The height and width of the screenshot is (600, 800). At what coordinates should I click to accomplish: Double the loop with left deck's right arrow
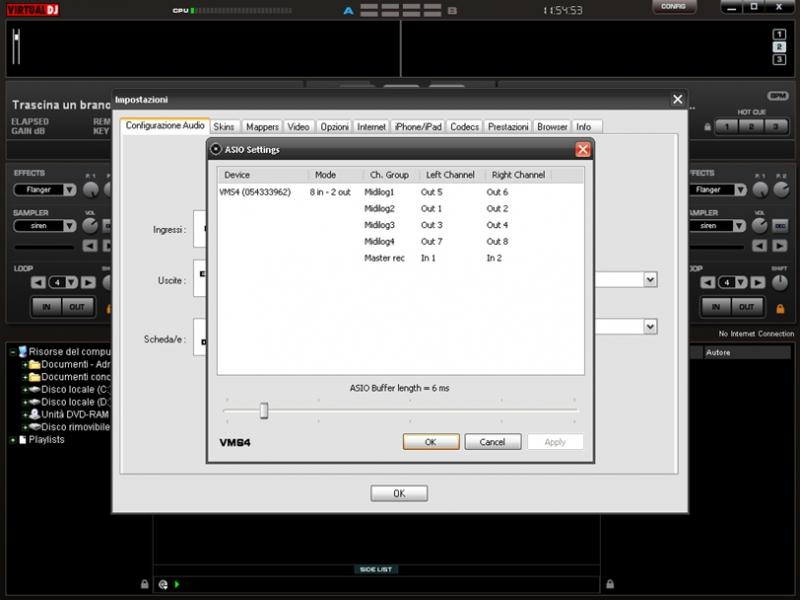pos(88,282)
